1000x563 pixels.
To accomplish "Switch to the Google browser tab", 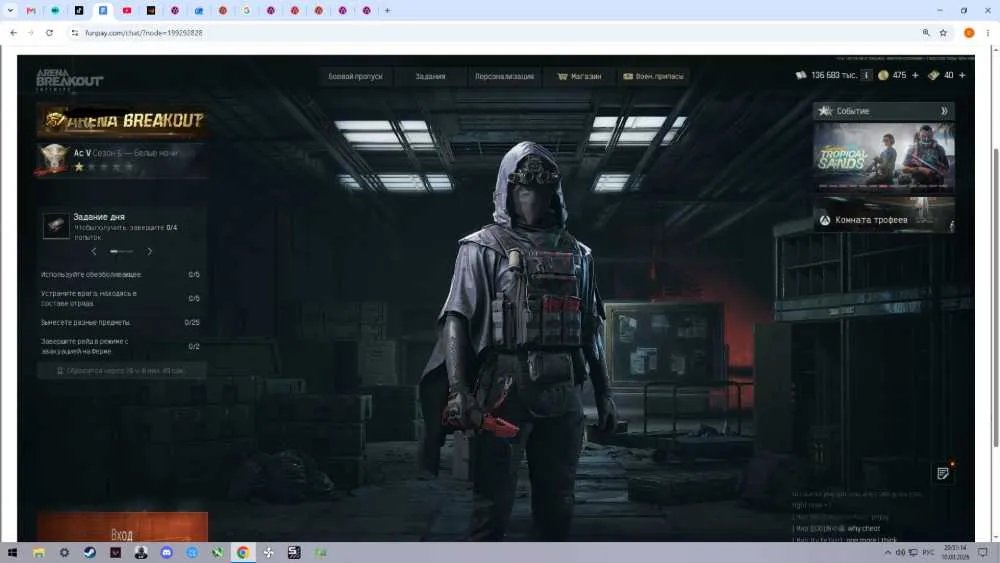I will [246, 11].
